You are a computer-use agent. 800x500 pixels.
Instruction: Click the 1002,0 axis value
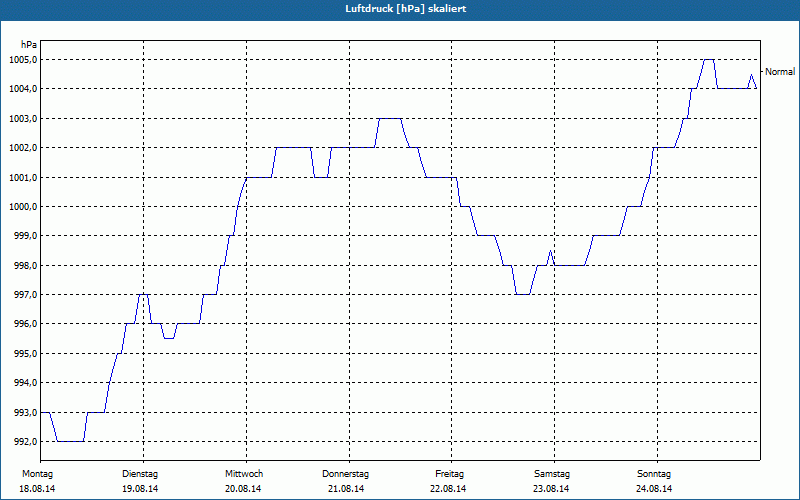[x=22, y=148]
